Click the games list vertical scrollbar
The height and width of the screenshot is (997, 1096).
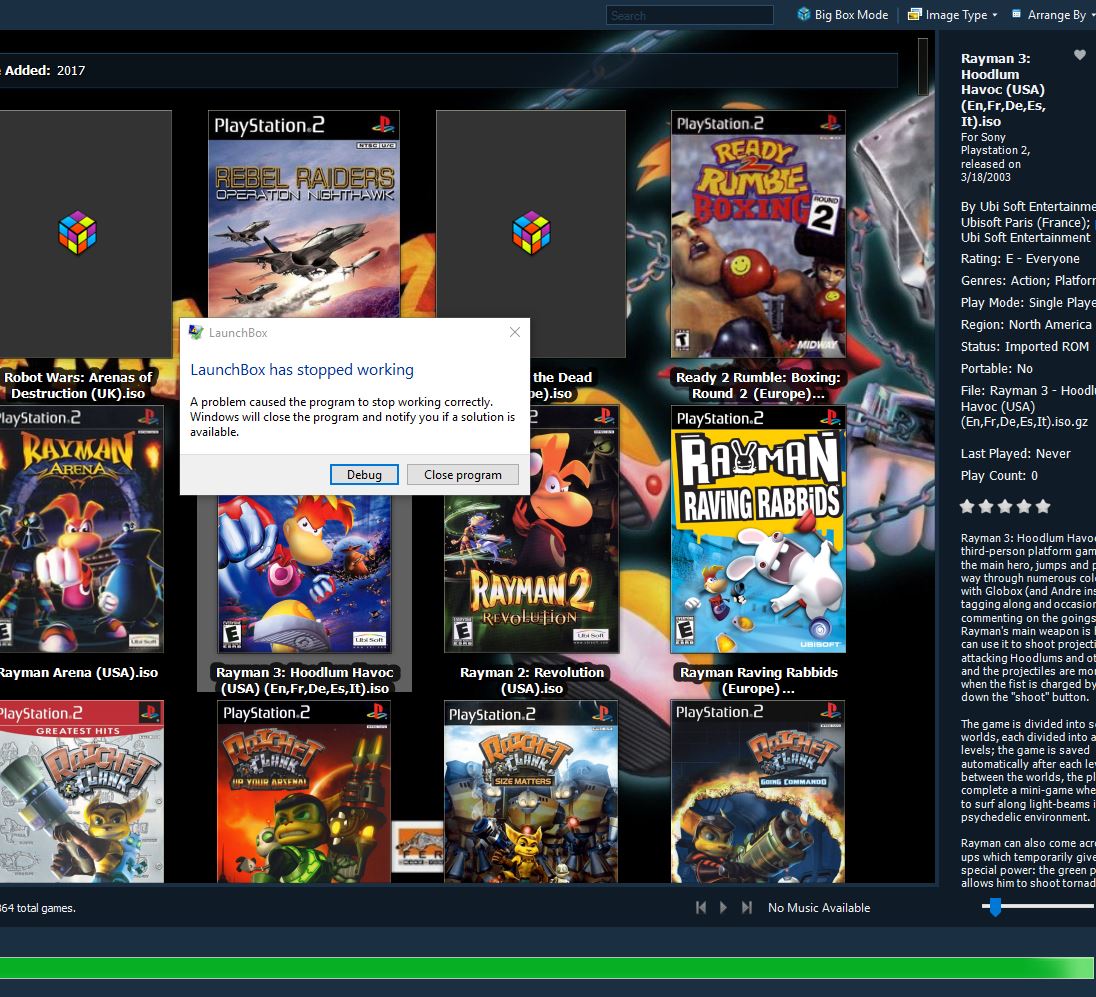coord(923,66)
